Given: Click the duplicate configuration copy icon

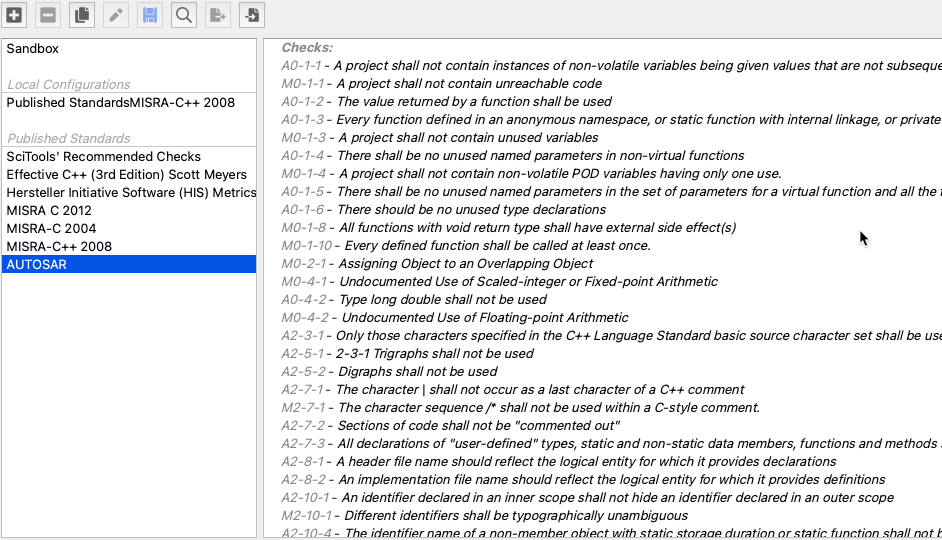Looking at the screenshot, I should tap(82, 15).
